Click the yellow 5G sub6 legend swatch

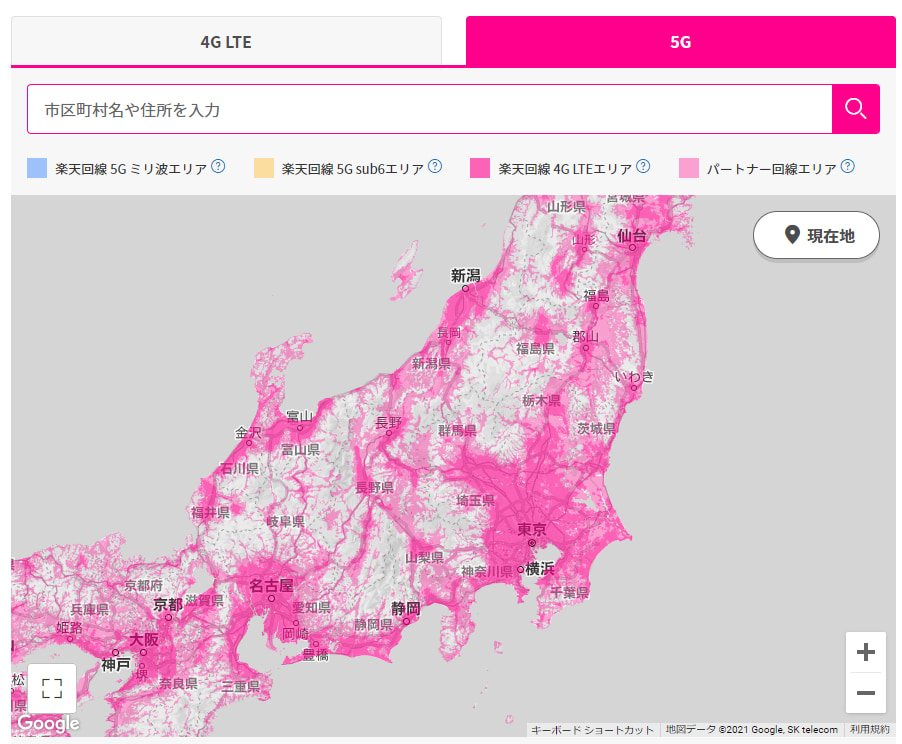(263, 168)
